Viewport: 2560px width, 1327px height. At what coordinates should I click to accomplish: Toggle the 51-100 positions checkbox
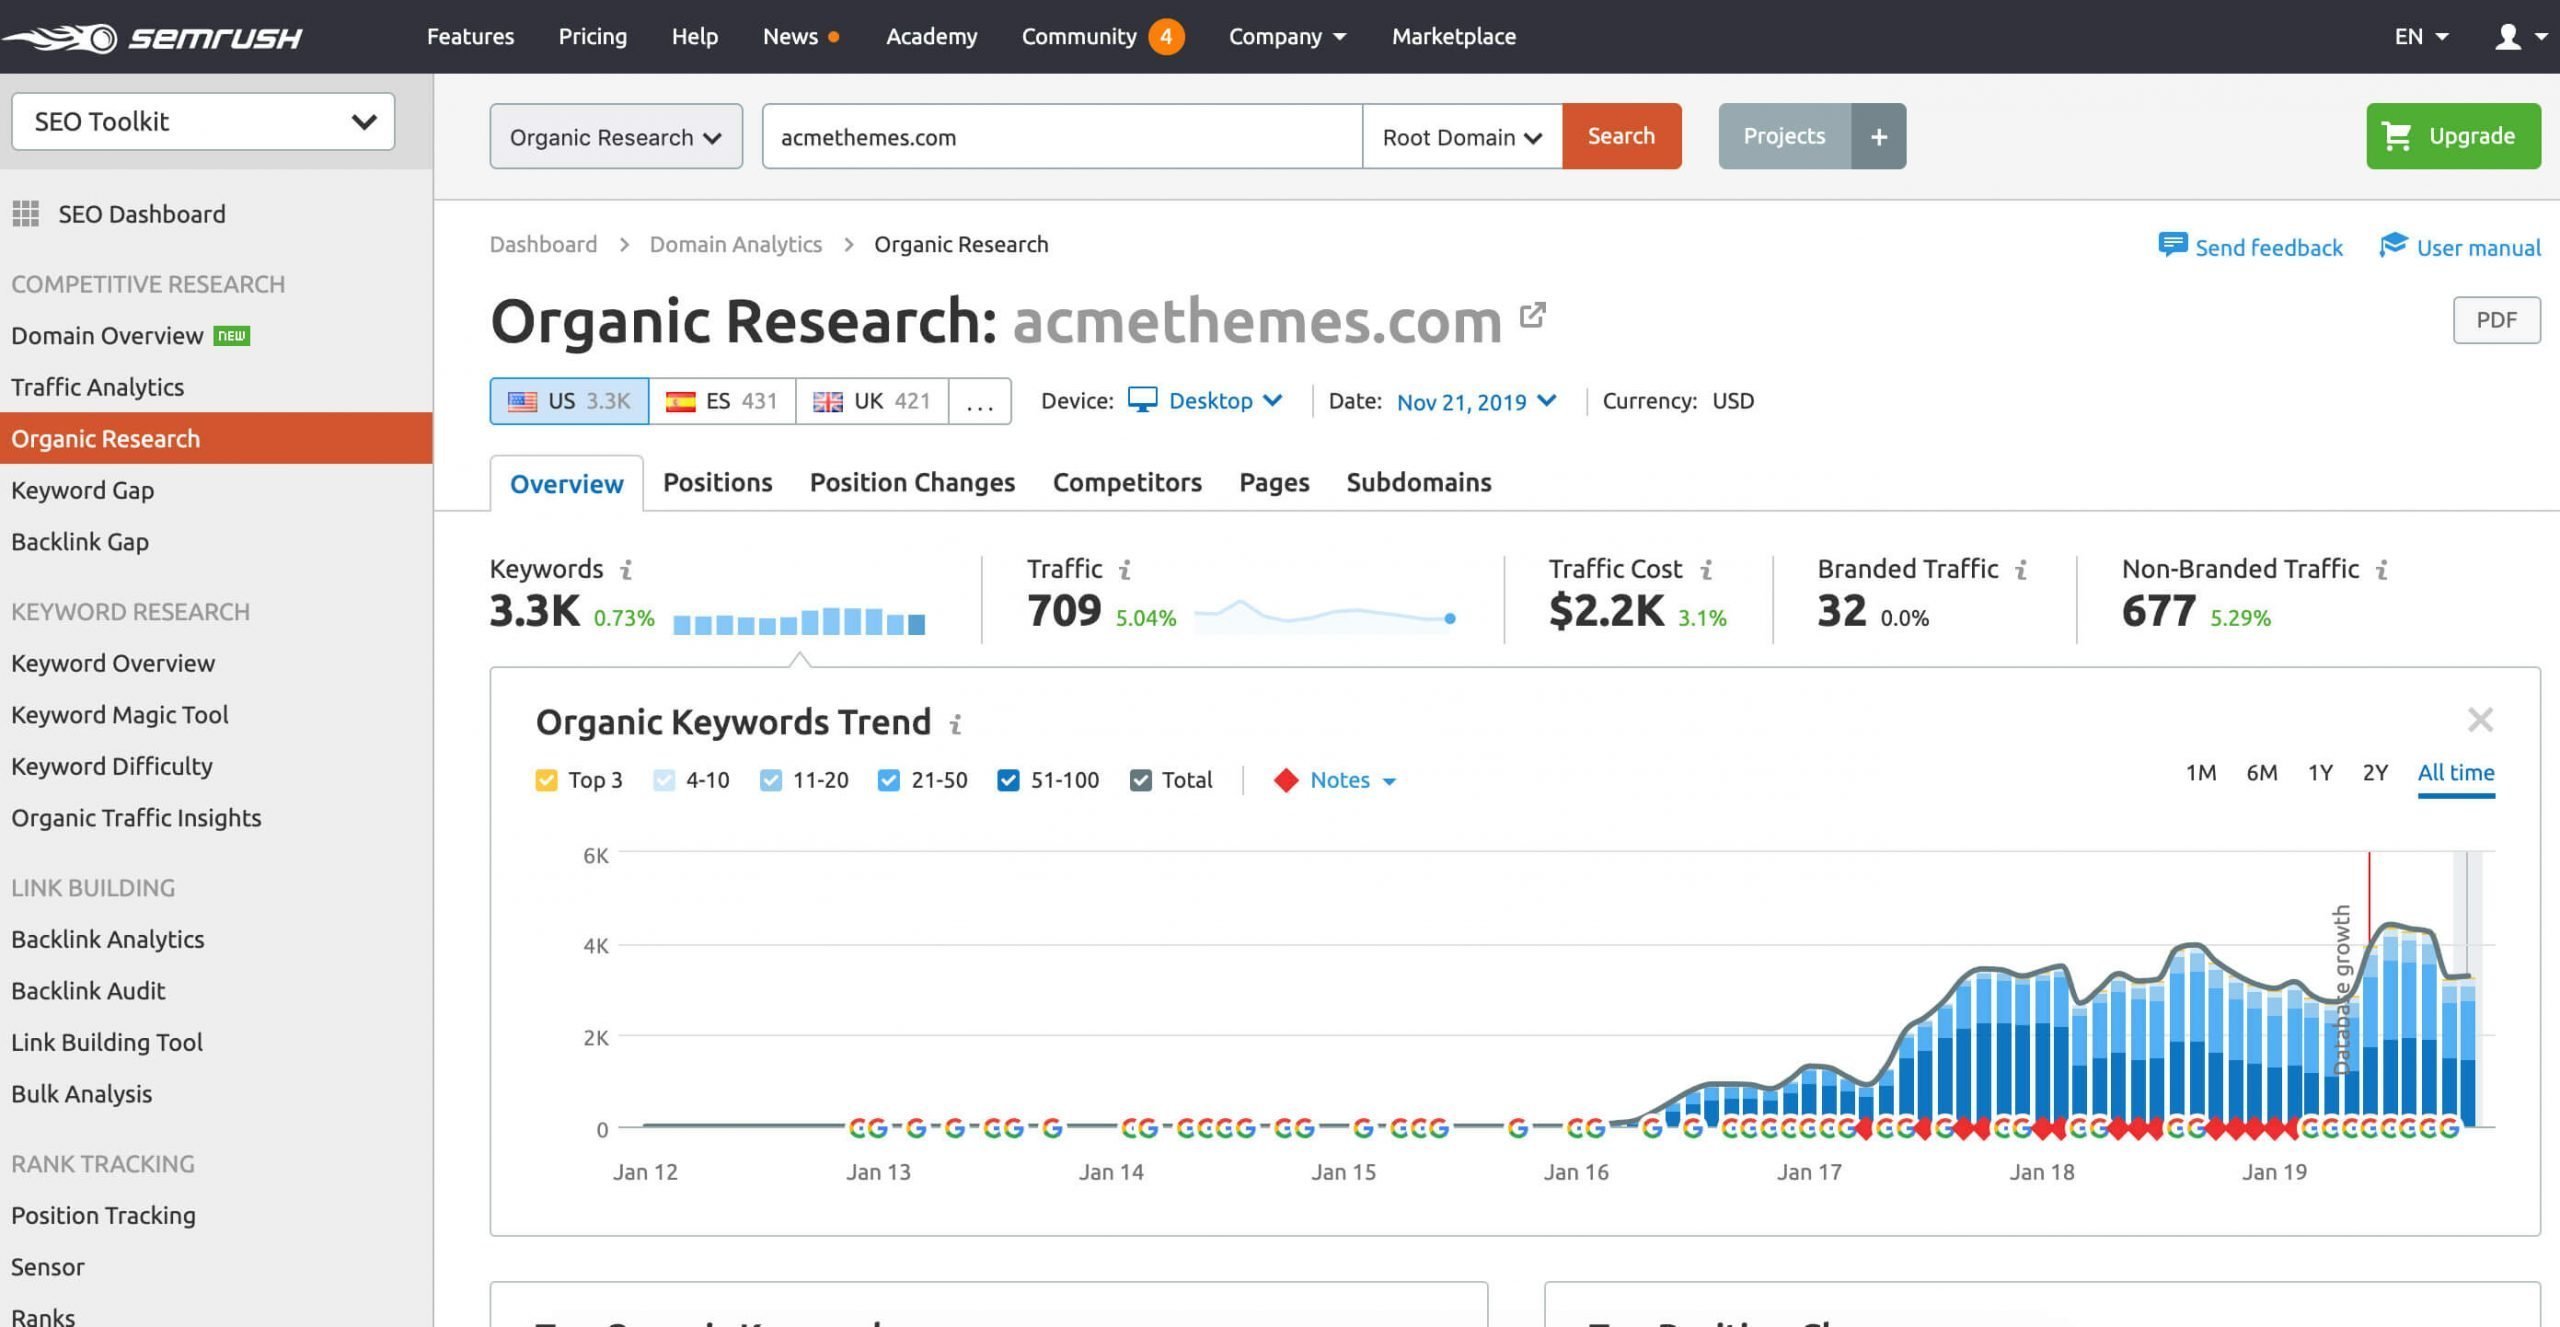click(x=1008, y=781)
